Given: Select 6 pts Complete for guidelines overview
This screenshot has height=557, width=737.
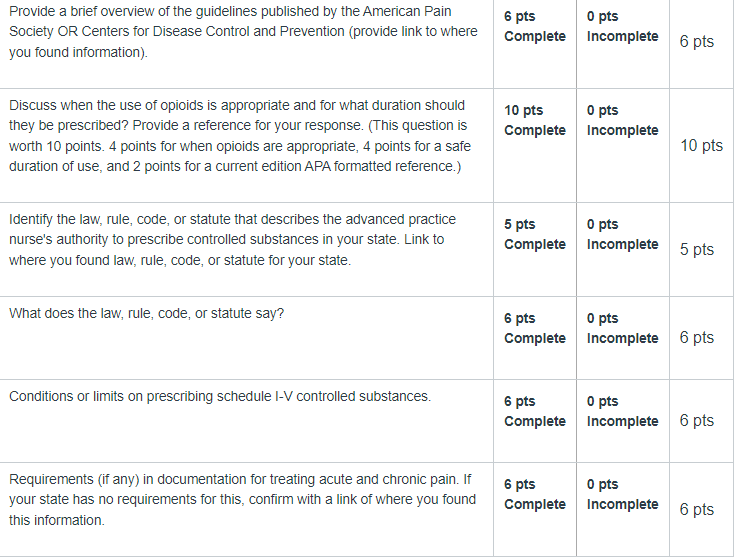Looking at the screenshot, I should click(x=534, y=26).
